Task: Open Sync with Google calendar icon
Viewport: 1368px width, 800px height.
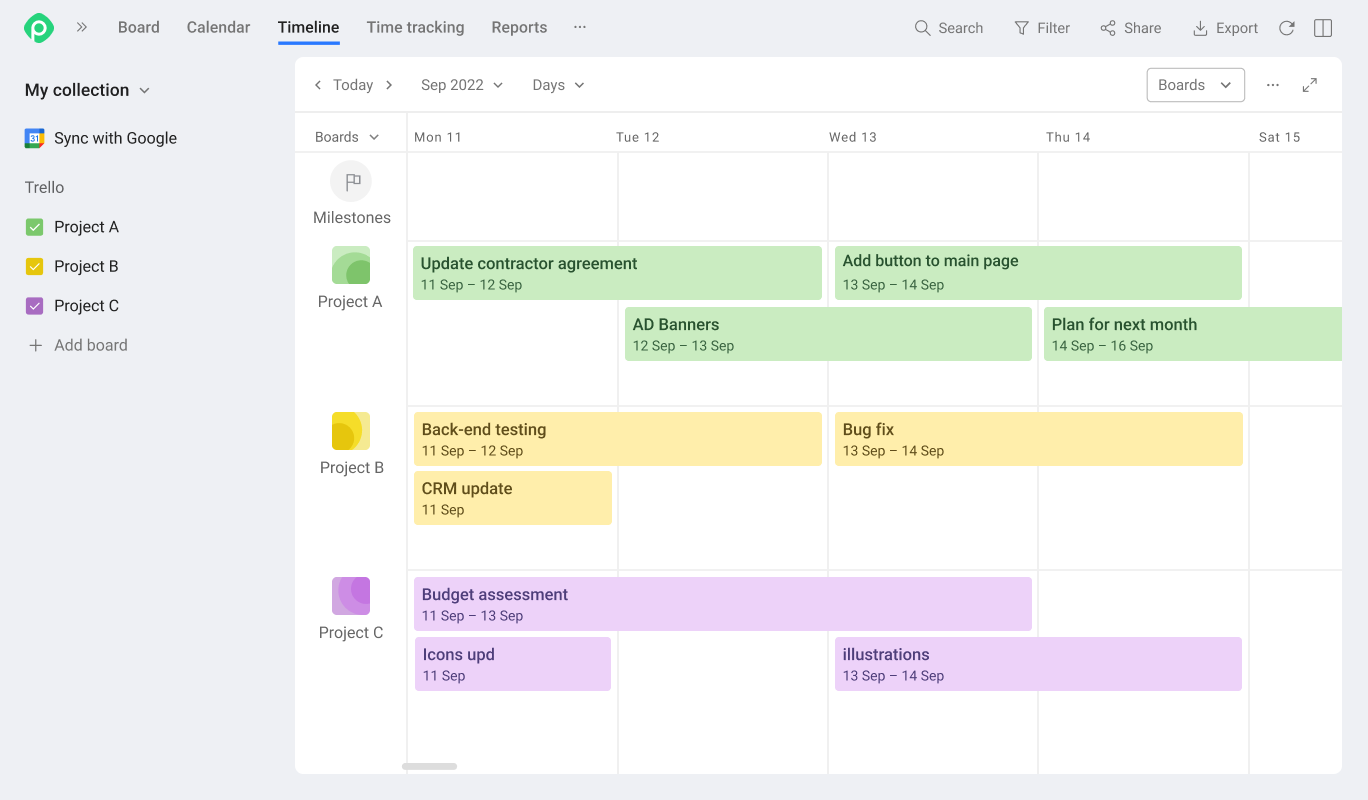Action: (35, 139)
